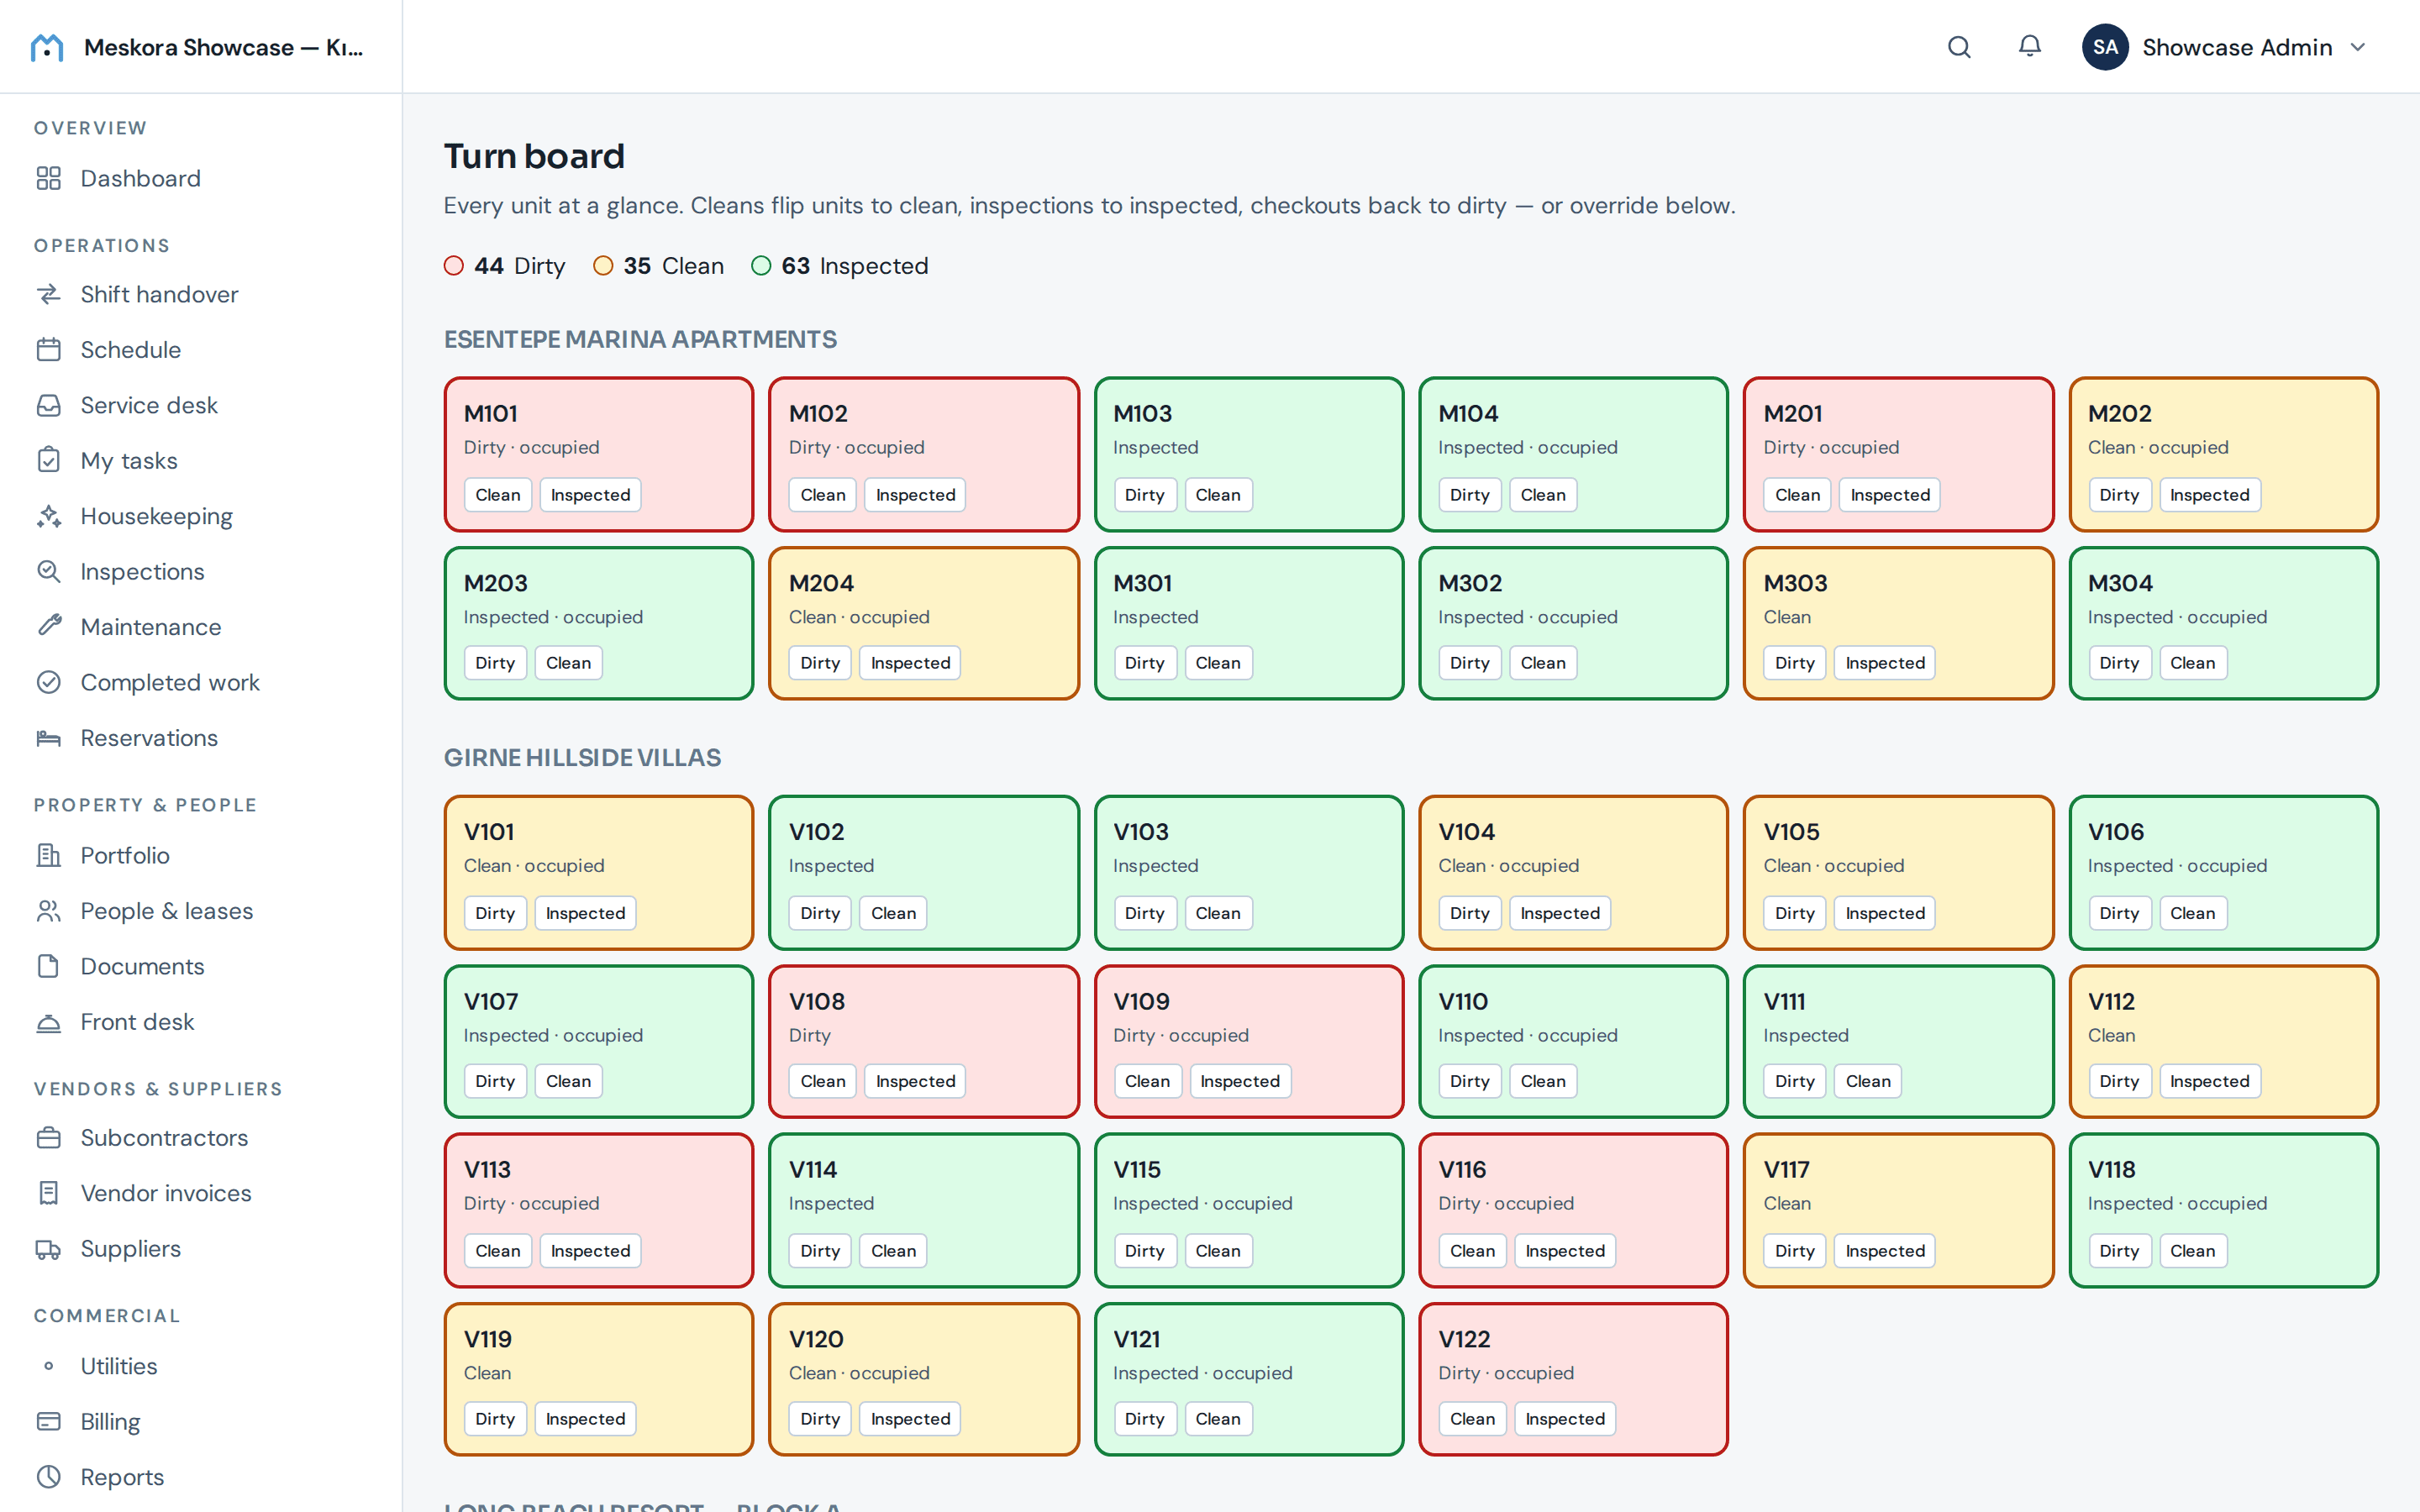
Task: Set M103 to Dirty
Action: [1144, 495]
